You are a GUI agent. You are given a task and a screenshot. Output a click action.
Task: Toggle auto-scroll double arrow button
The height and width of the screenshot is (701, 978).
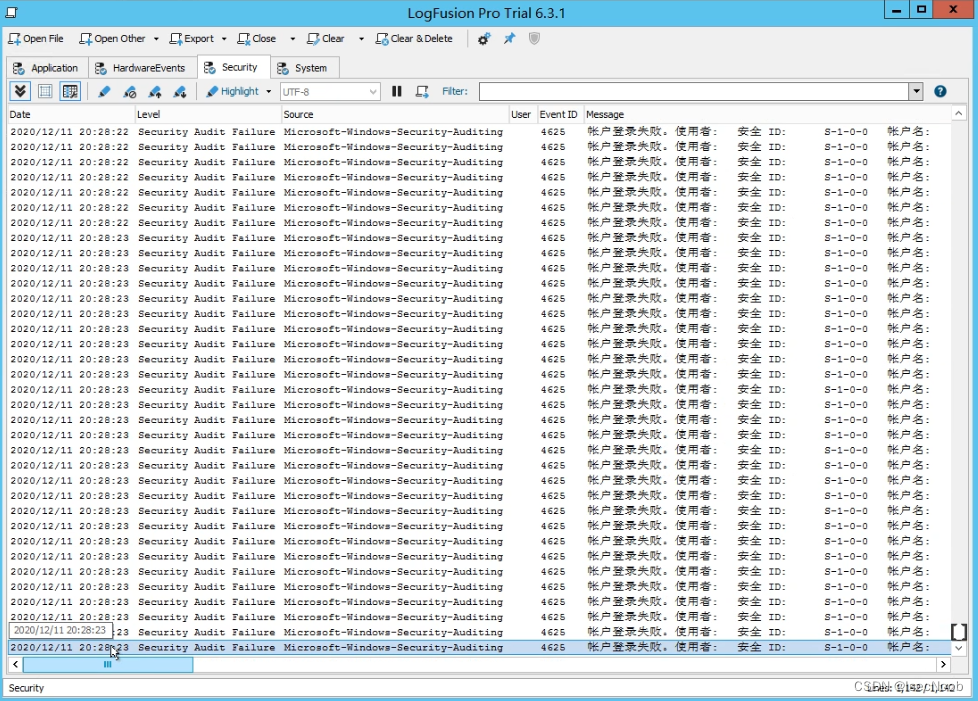[x=20, y=92]
